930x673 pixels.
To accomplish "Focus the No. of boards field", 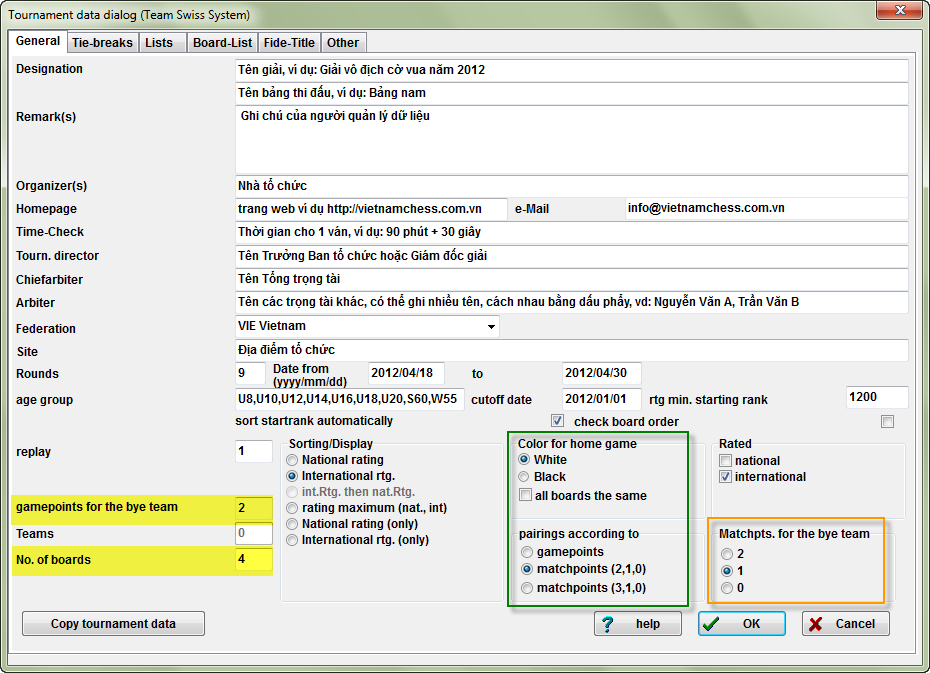I will pyautogui.click(x=254, y=559).
